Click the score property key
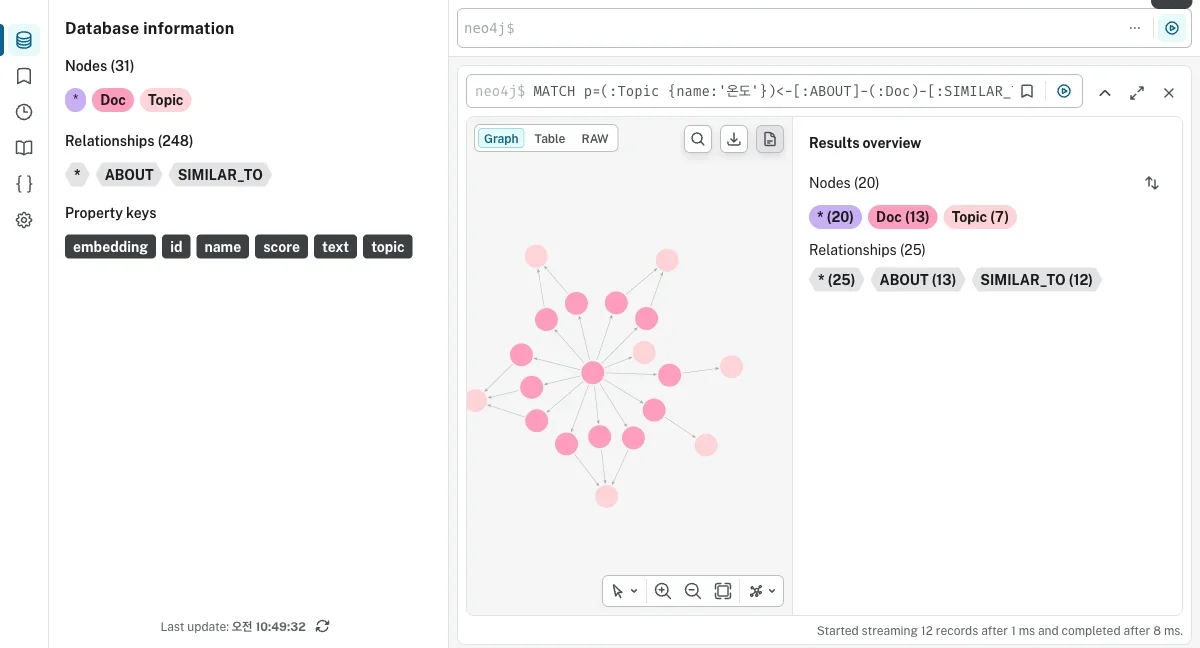This screenshot has height=648, width=1200. (282, 247)
